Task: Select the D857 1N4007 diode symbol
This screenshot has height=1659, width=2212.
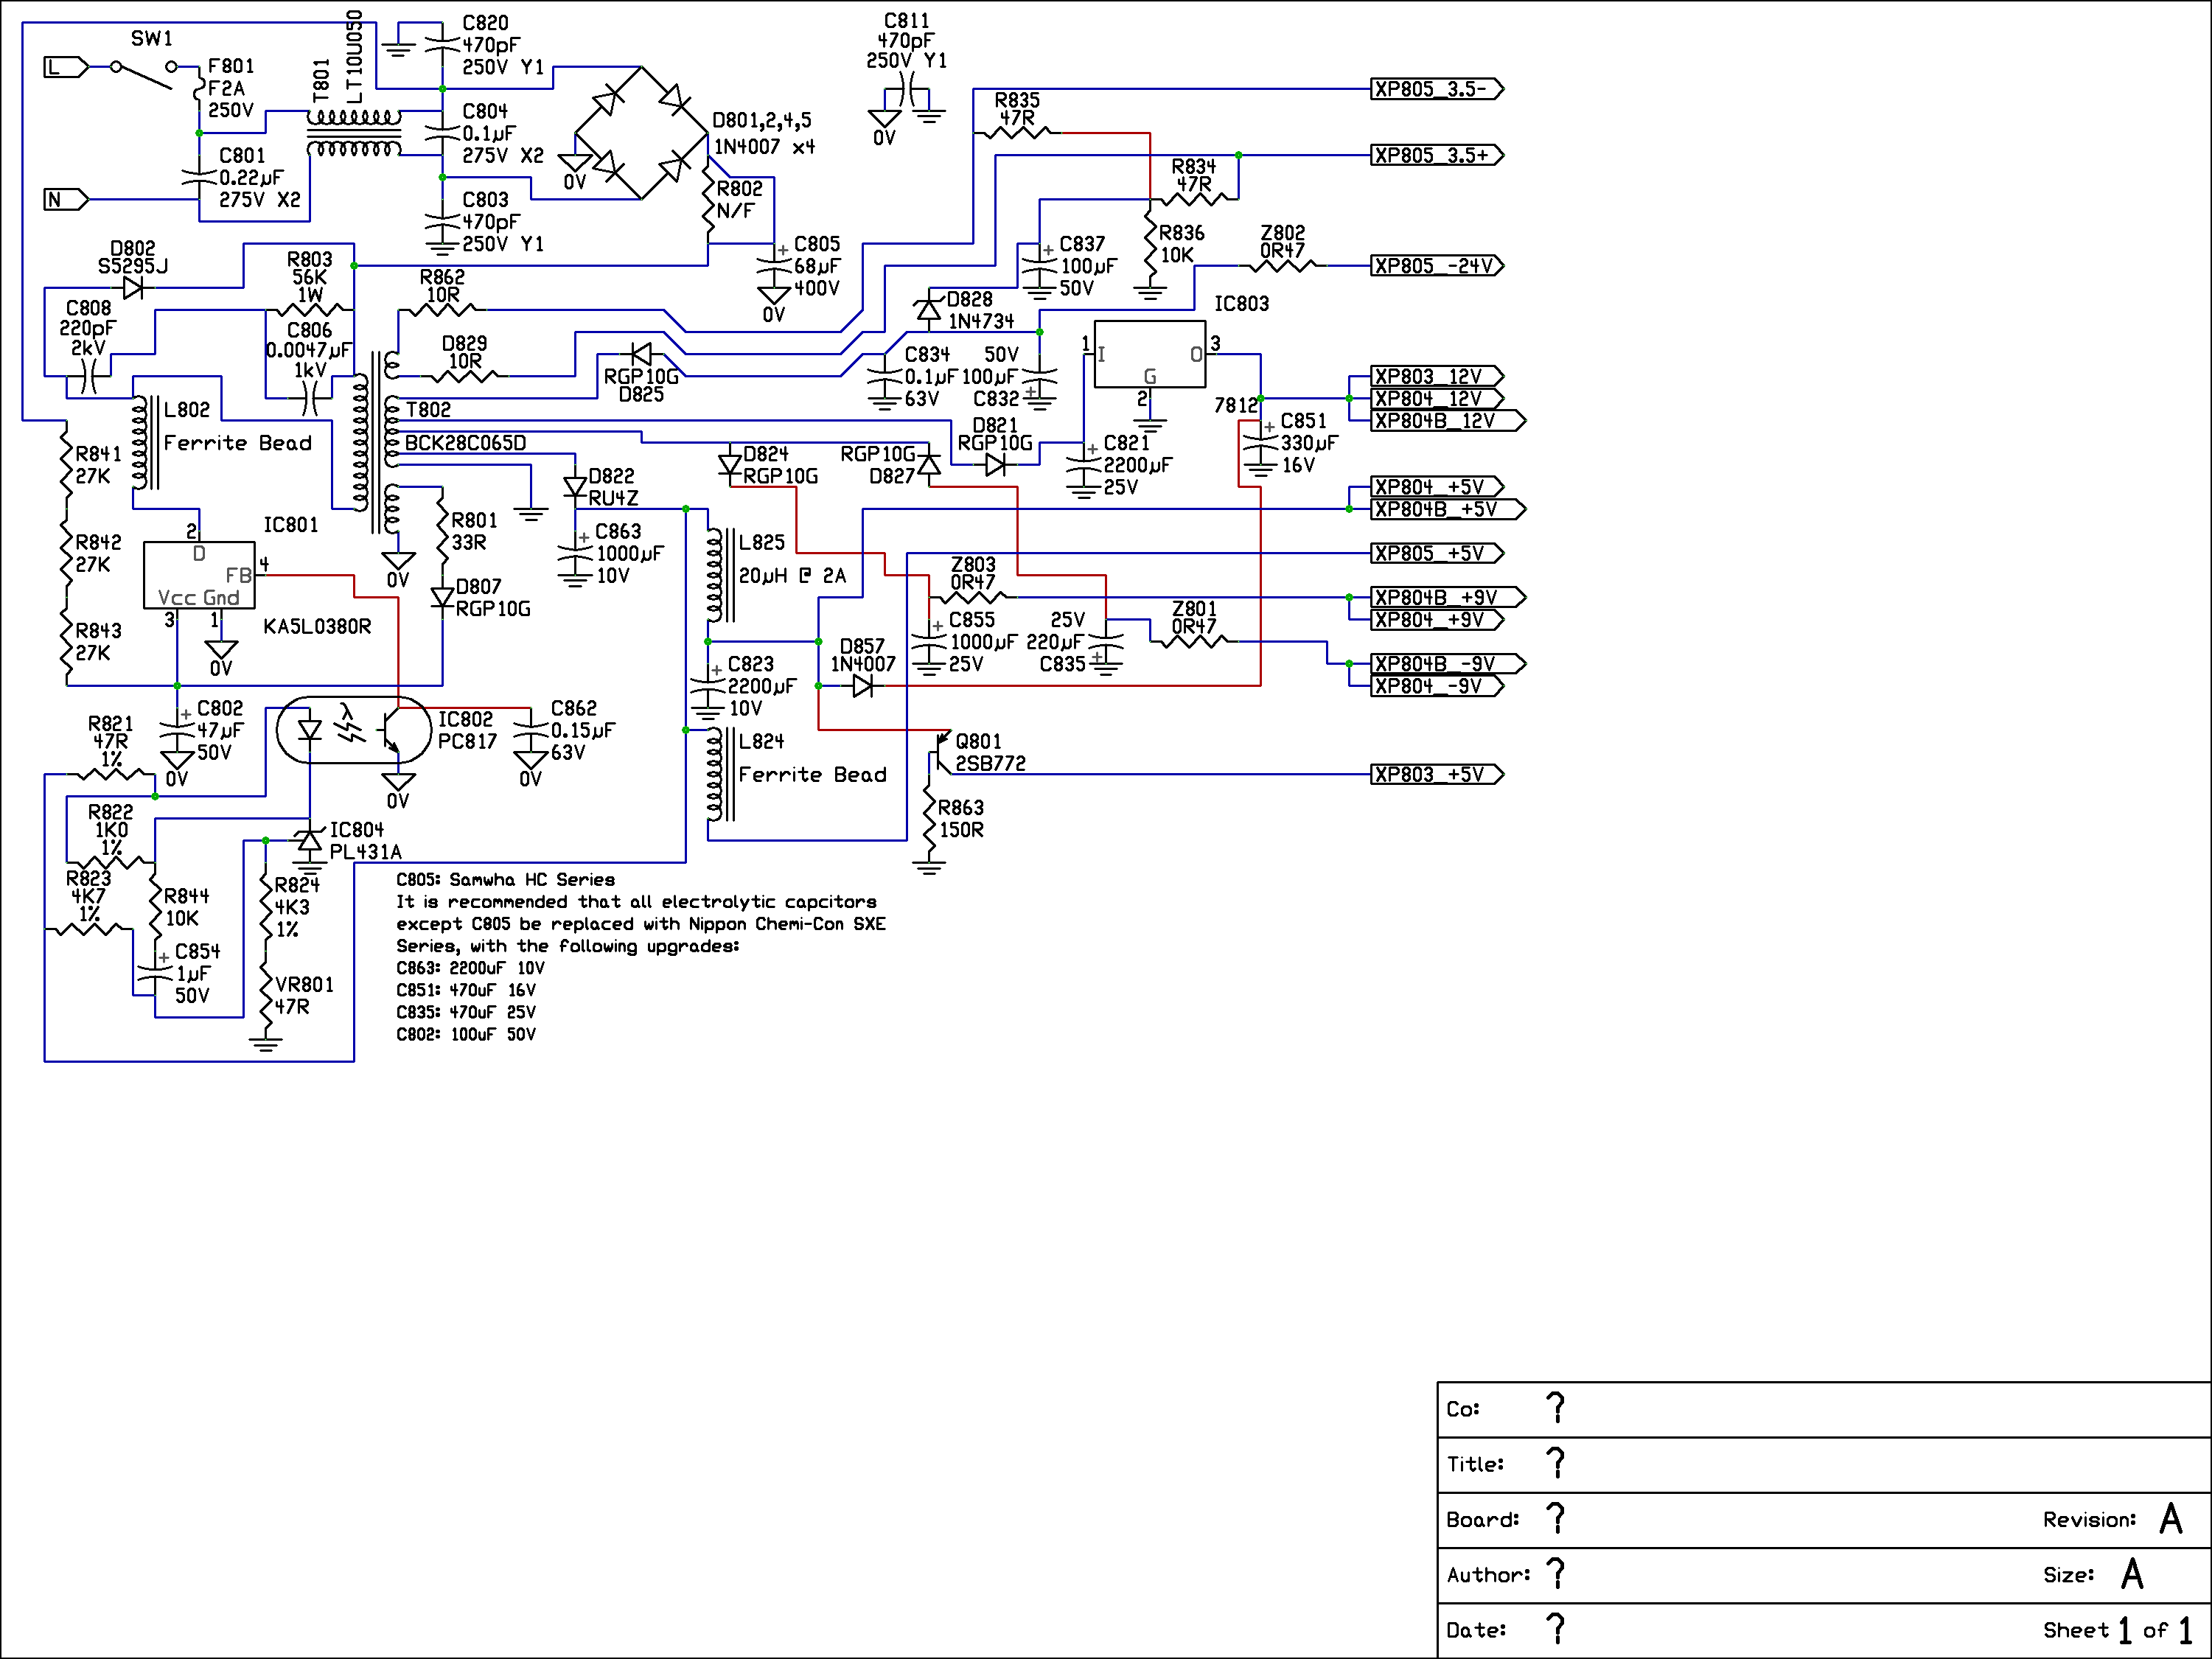Action: (862, 686)
